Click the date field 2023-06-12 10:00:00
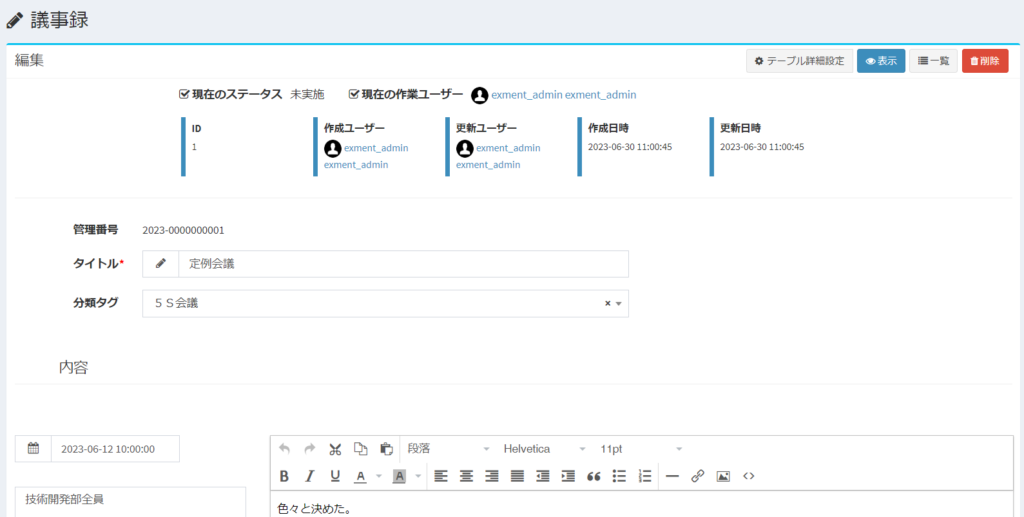This screenshot has height=517, width=1024. click(x=115, y=448)
